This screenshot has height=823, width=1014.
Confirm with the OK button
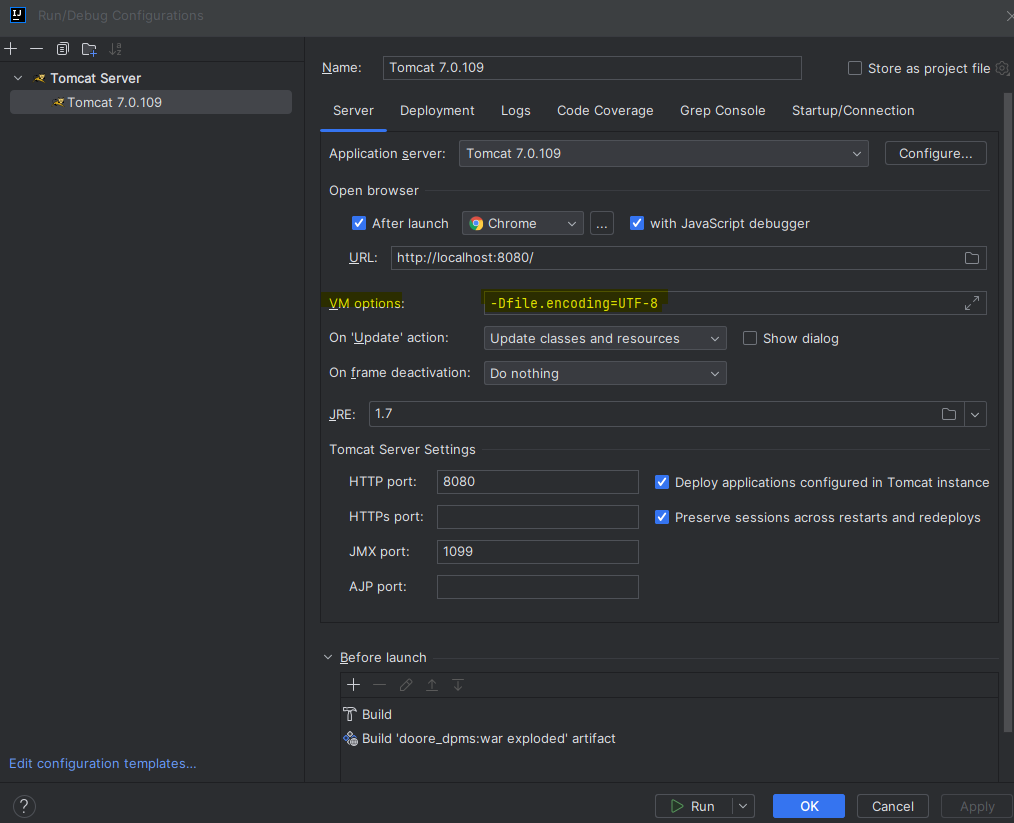809,806
